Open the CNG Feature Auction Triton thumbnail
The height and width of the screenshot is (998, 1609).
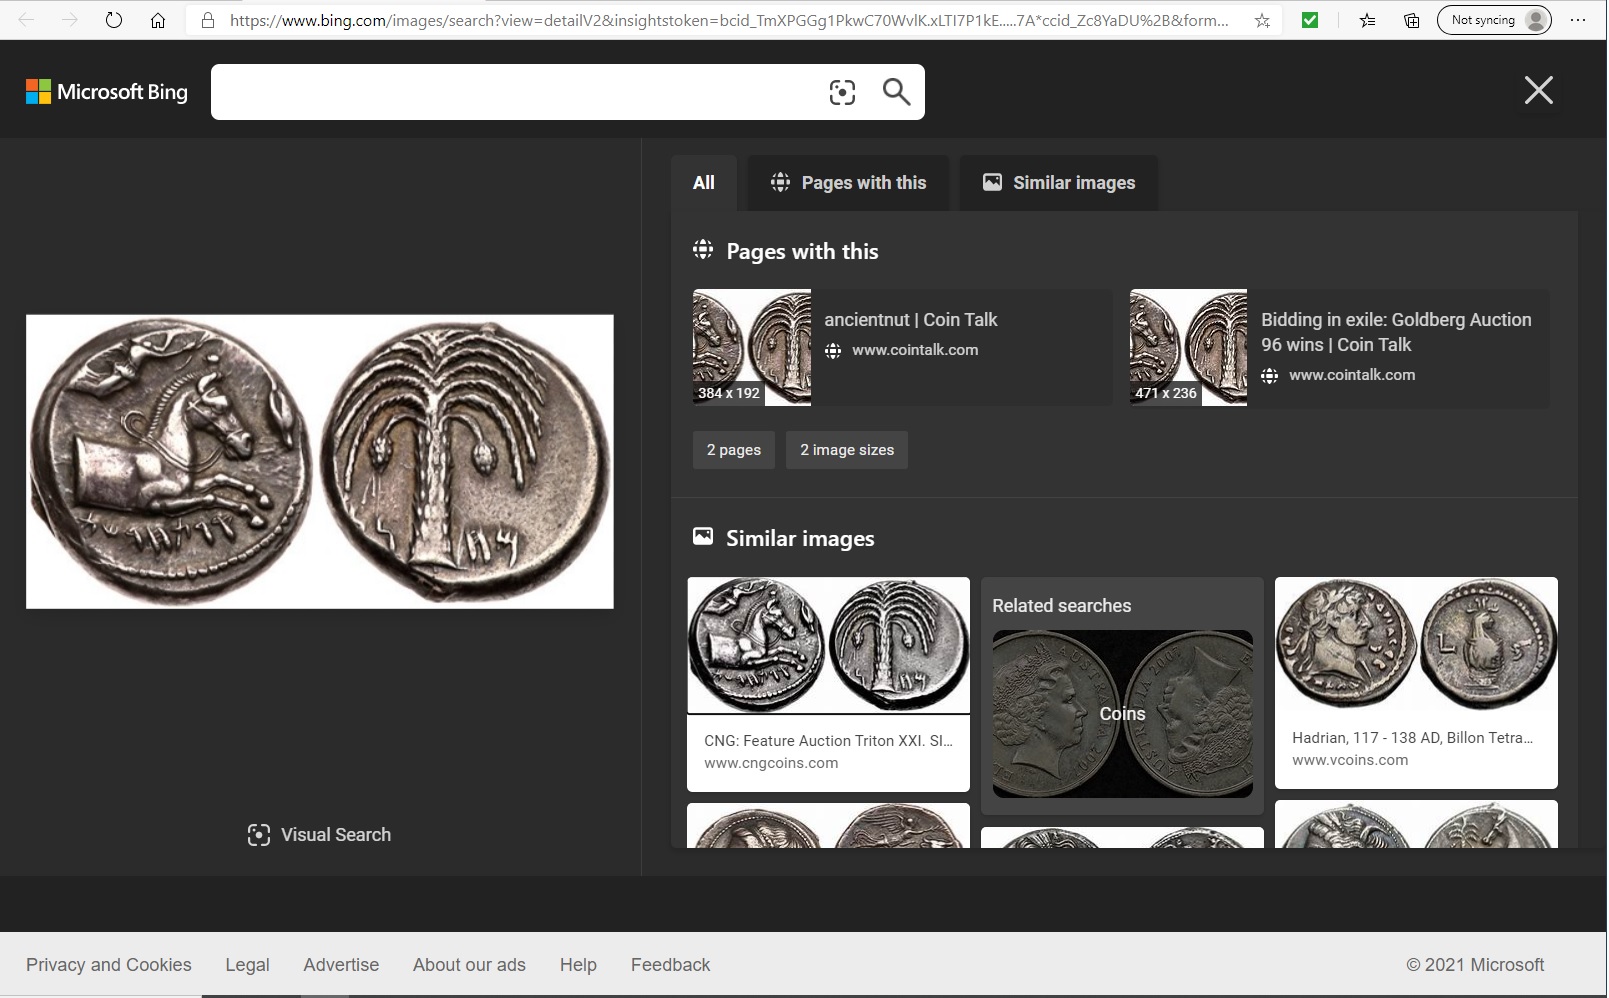coord(828,645)
